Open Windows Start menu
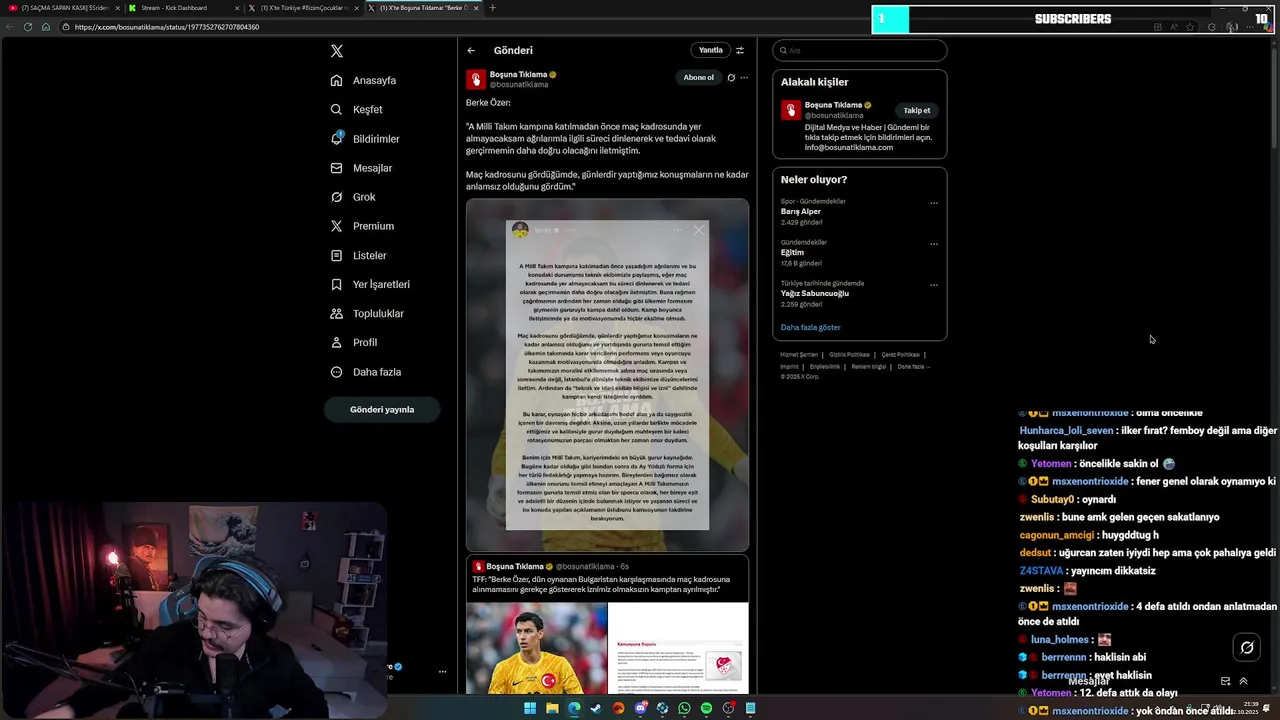This screenshot has width=1280, height=720. (x=530, y=709)
